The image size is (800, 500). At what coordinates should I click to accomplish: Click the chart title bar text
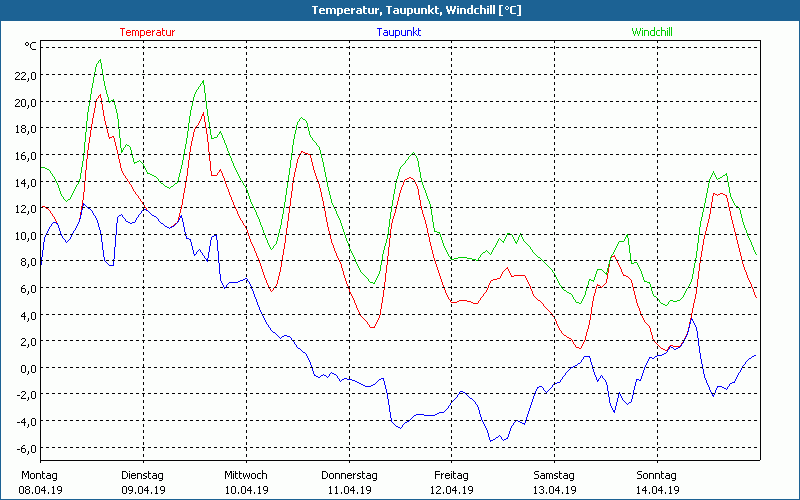pyautogui.click(x=402, y=10)
